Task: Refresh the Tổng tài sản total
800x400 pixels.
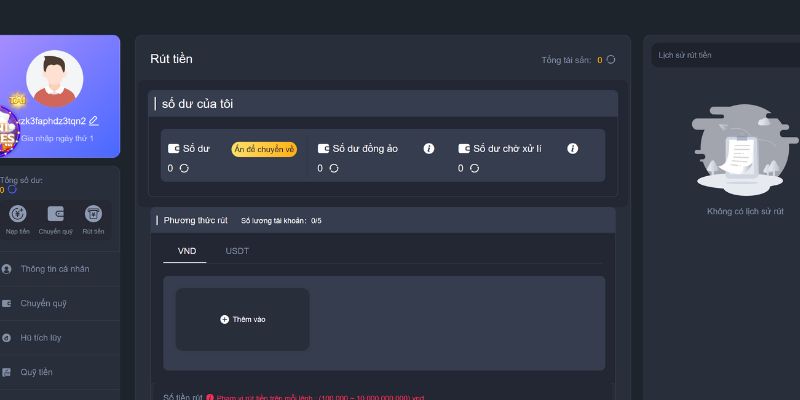Action: 611,60
